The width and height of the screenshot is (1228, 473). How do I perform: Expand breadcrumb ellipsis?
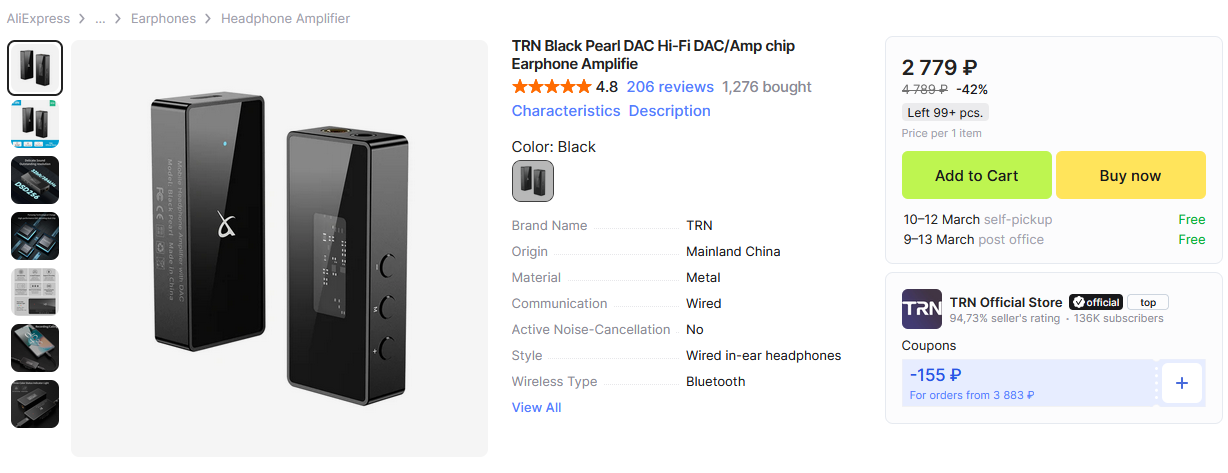[x=100, y=19]
